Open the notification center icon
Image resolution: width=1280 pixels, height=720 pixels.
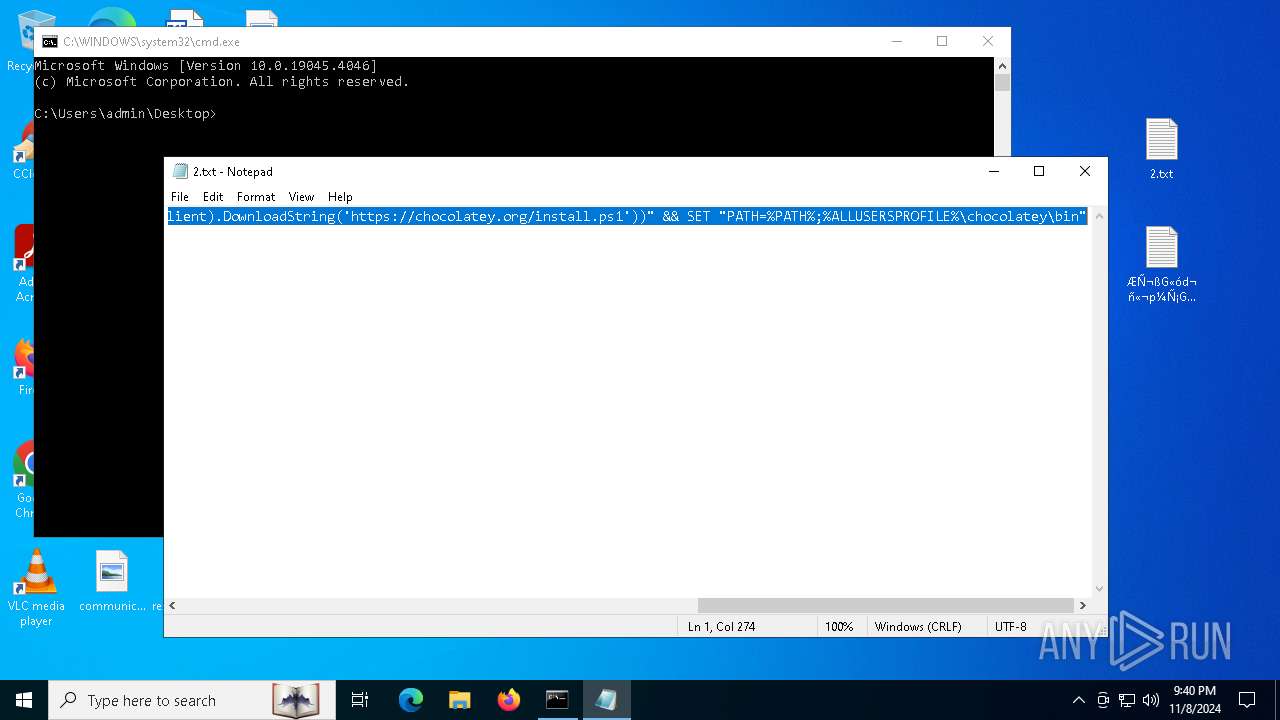(1247, 700)
